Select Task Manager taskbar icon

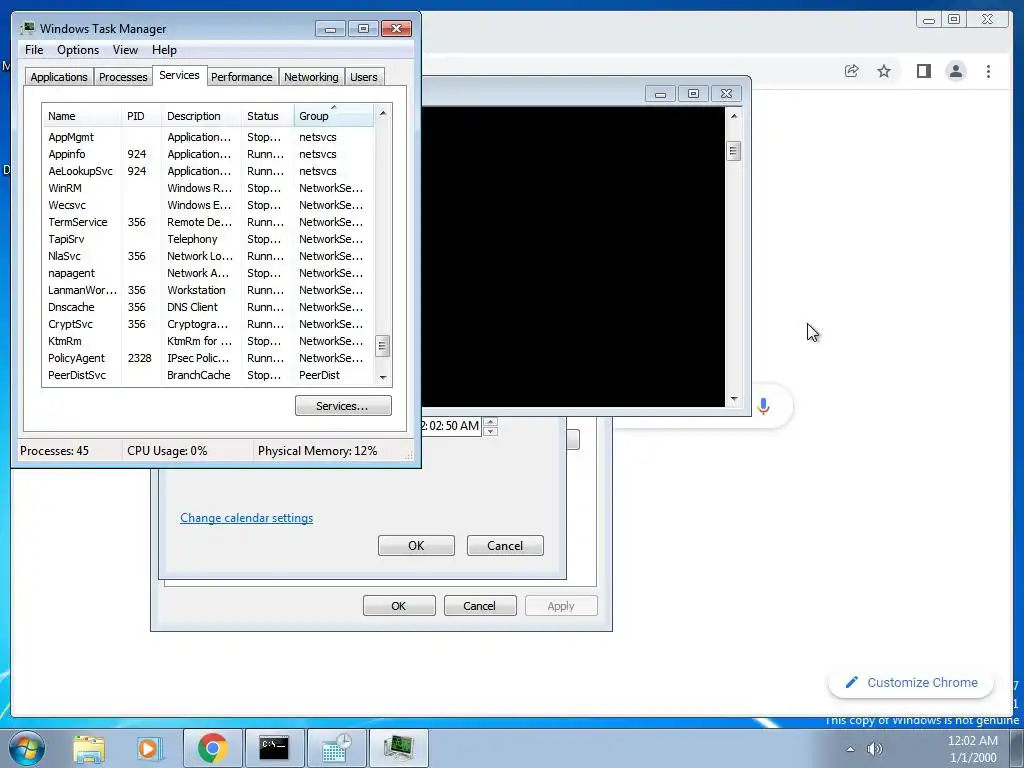click(x=398, y=748)
